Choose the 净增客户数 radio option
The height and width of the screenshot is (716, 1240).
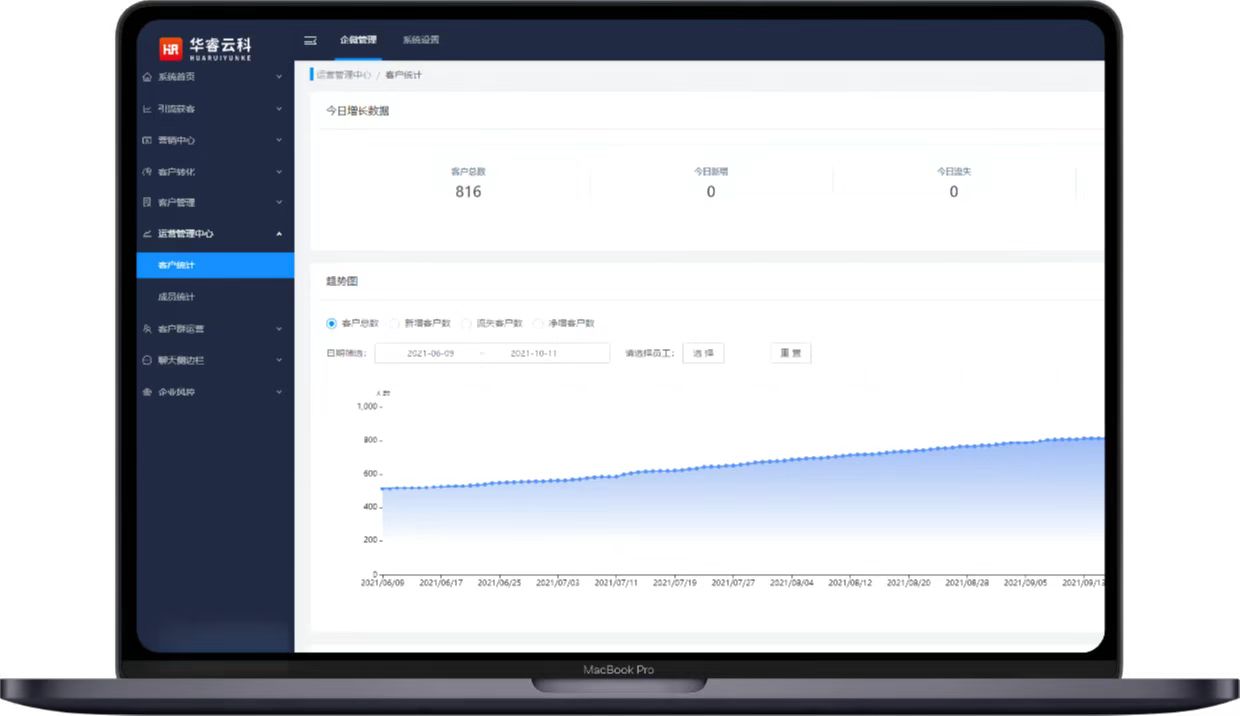(x=538, y=323)
